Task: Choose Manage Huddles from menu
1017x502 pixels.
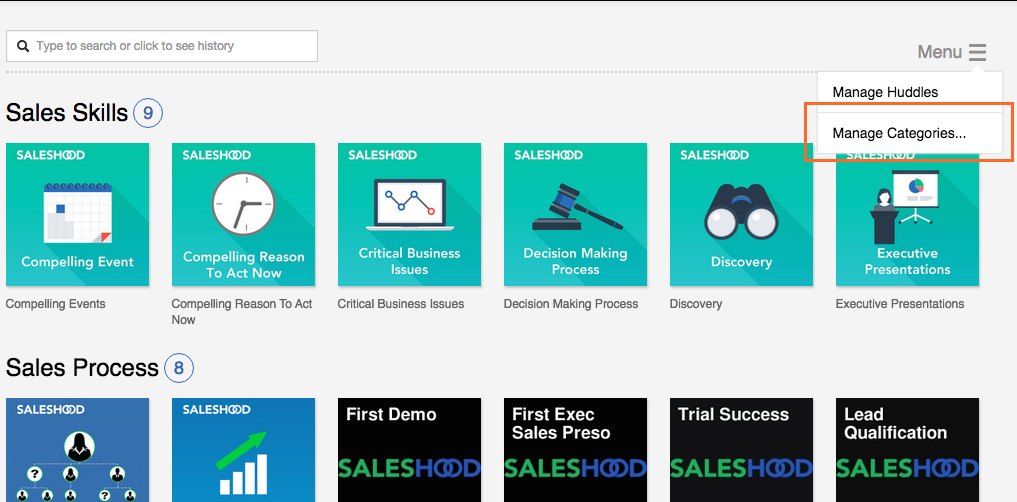Action: 909,93
